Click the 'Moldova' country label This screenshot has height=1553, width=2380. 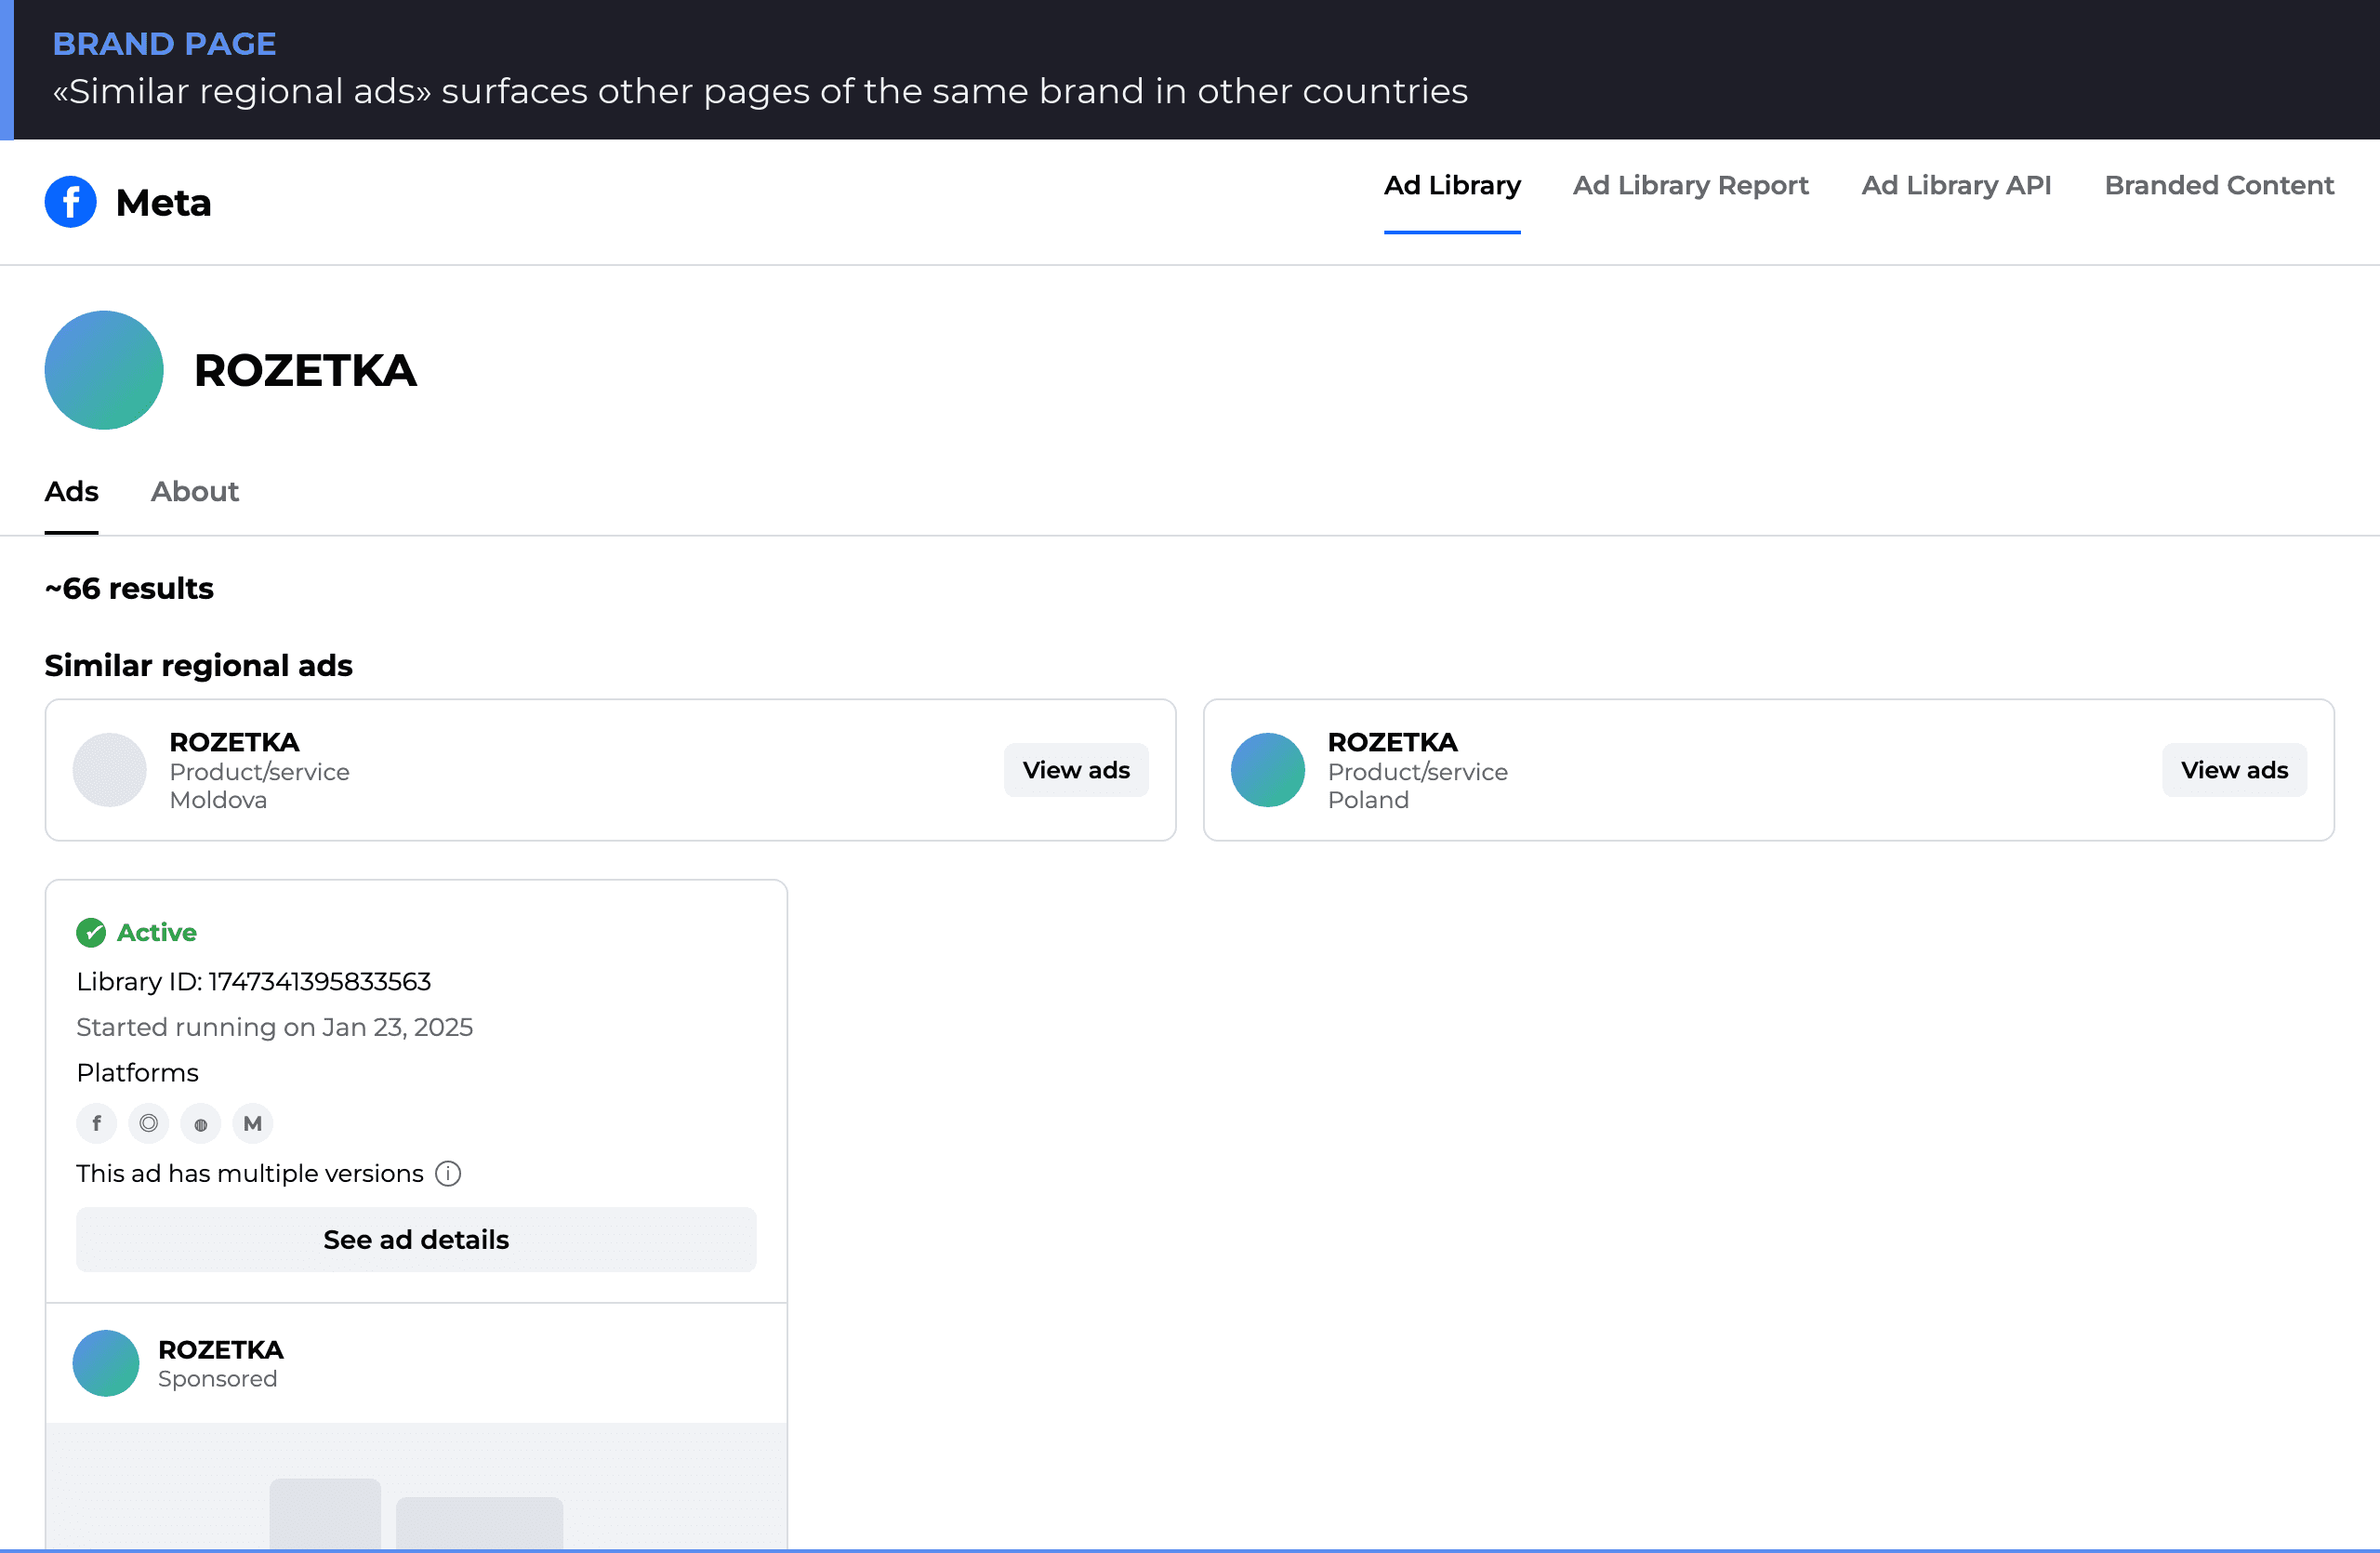click(x=218, y=800)
